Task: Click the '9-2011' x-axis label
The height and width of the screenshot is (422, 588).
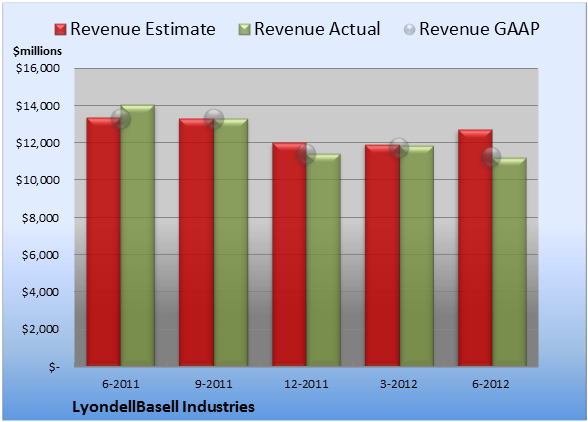Action: click(214, 384)
